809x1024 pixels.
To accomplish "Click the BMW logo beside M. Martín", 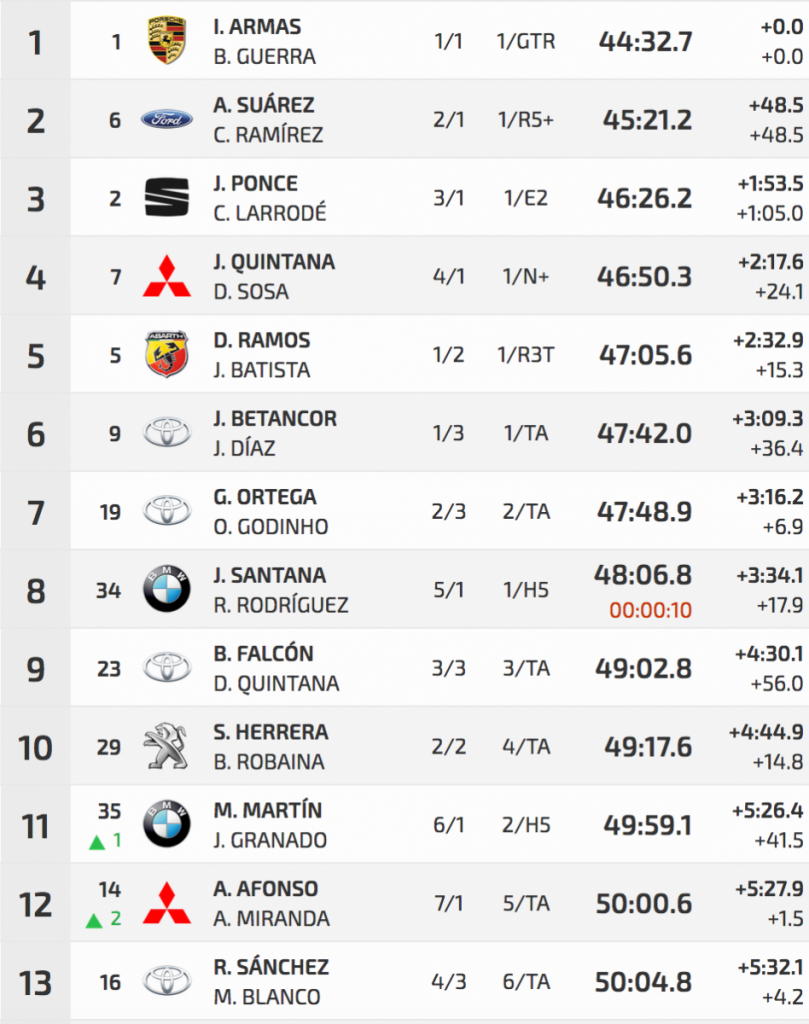I will 167,825.
